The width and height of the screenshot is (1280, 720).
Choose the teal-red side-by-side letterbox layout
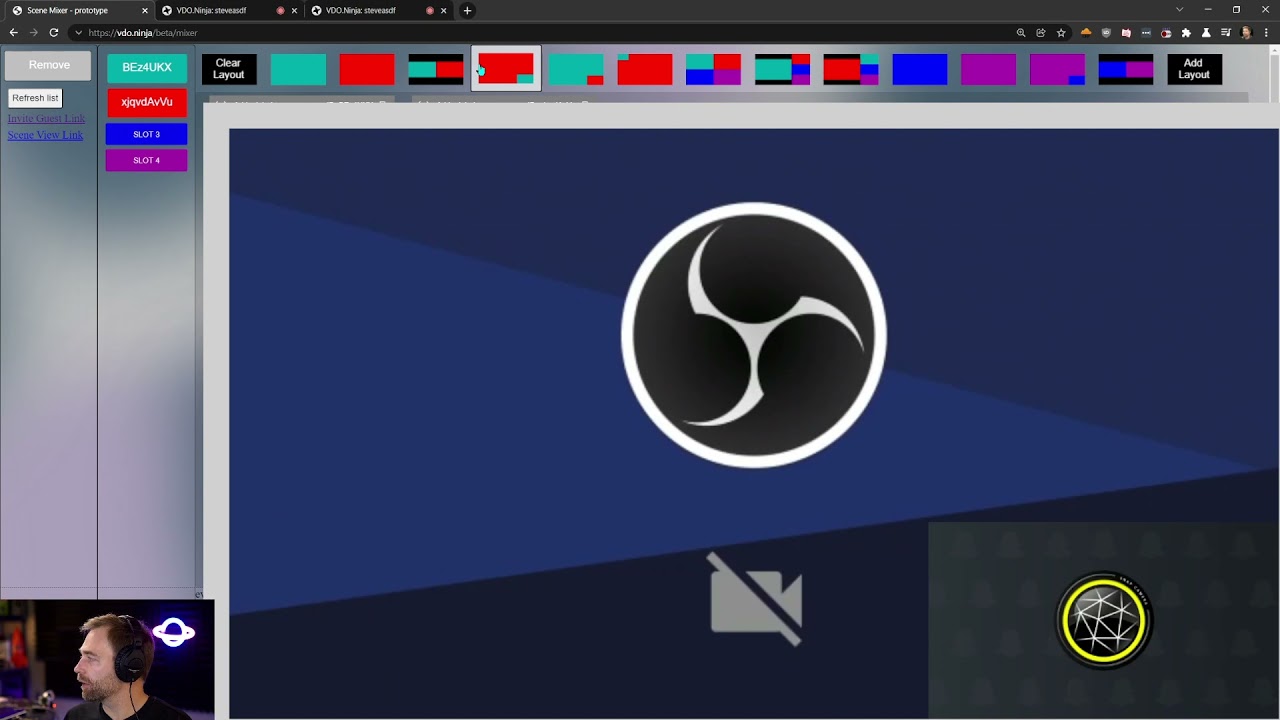436,69
